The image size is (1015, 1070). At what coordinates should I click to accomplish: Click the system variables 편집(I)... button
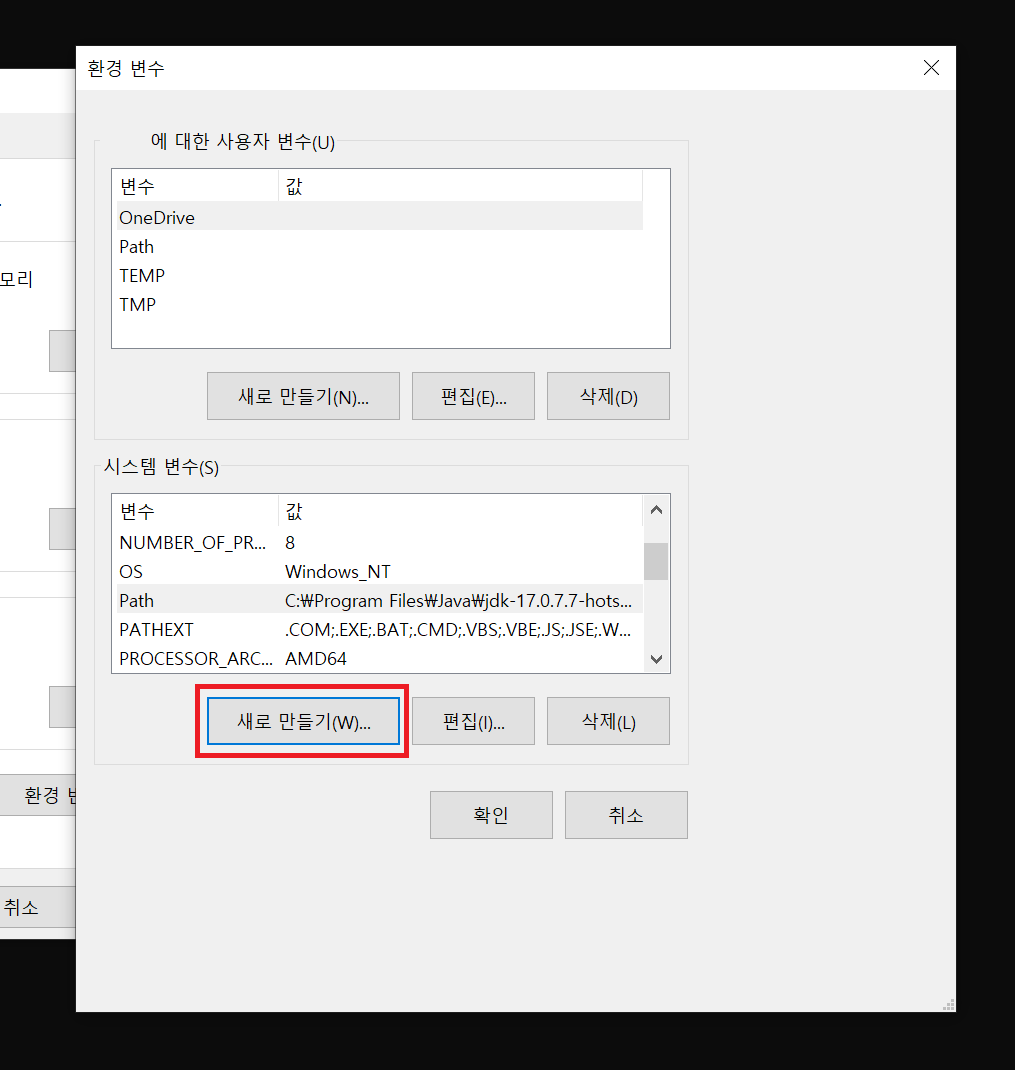pos(473,721)
